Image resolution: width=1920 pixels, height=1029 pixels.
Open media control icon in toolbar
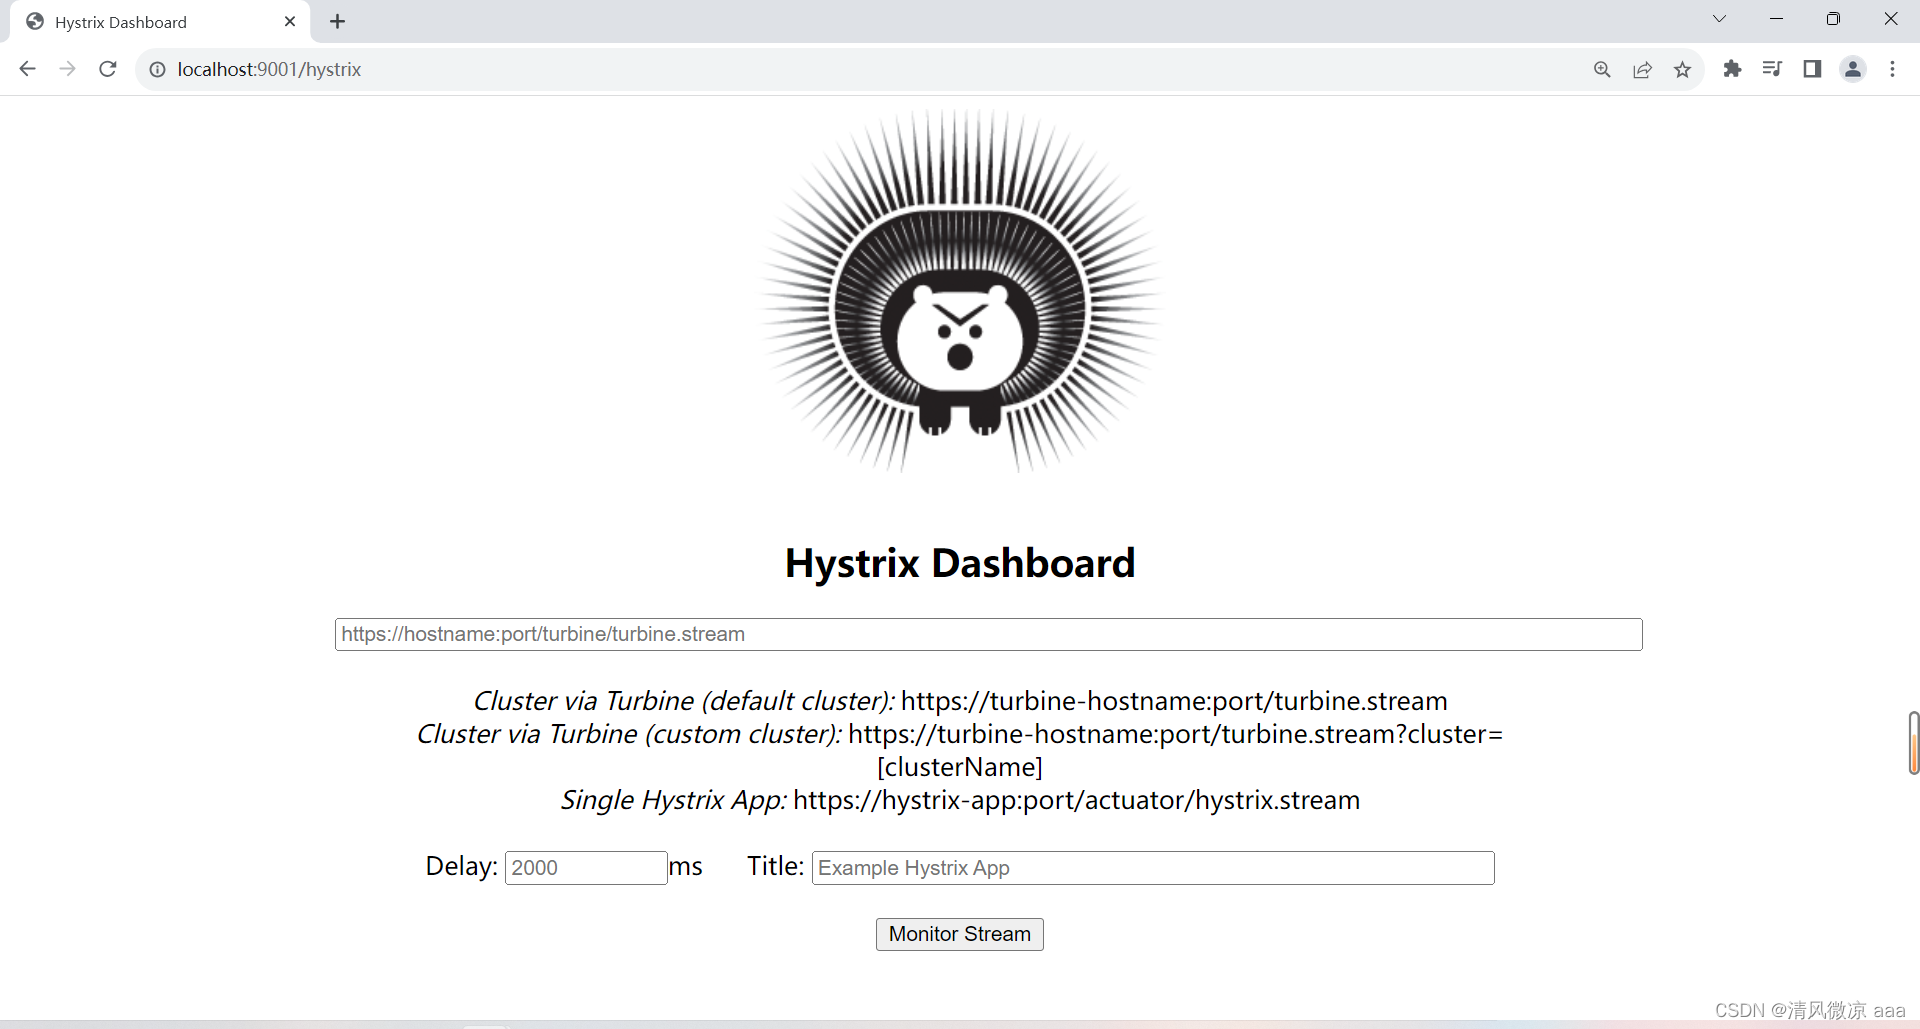click(1772, 69)
